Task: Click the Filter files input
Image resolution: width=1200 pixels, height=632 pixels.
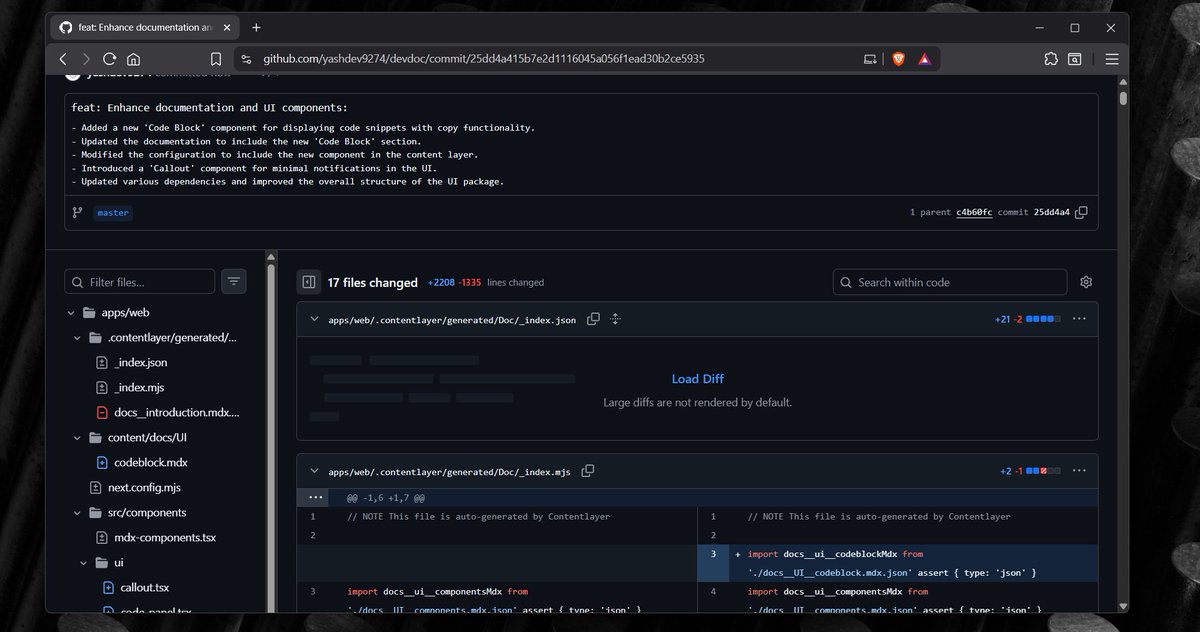Action: (x=140, y=282)
